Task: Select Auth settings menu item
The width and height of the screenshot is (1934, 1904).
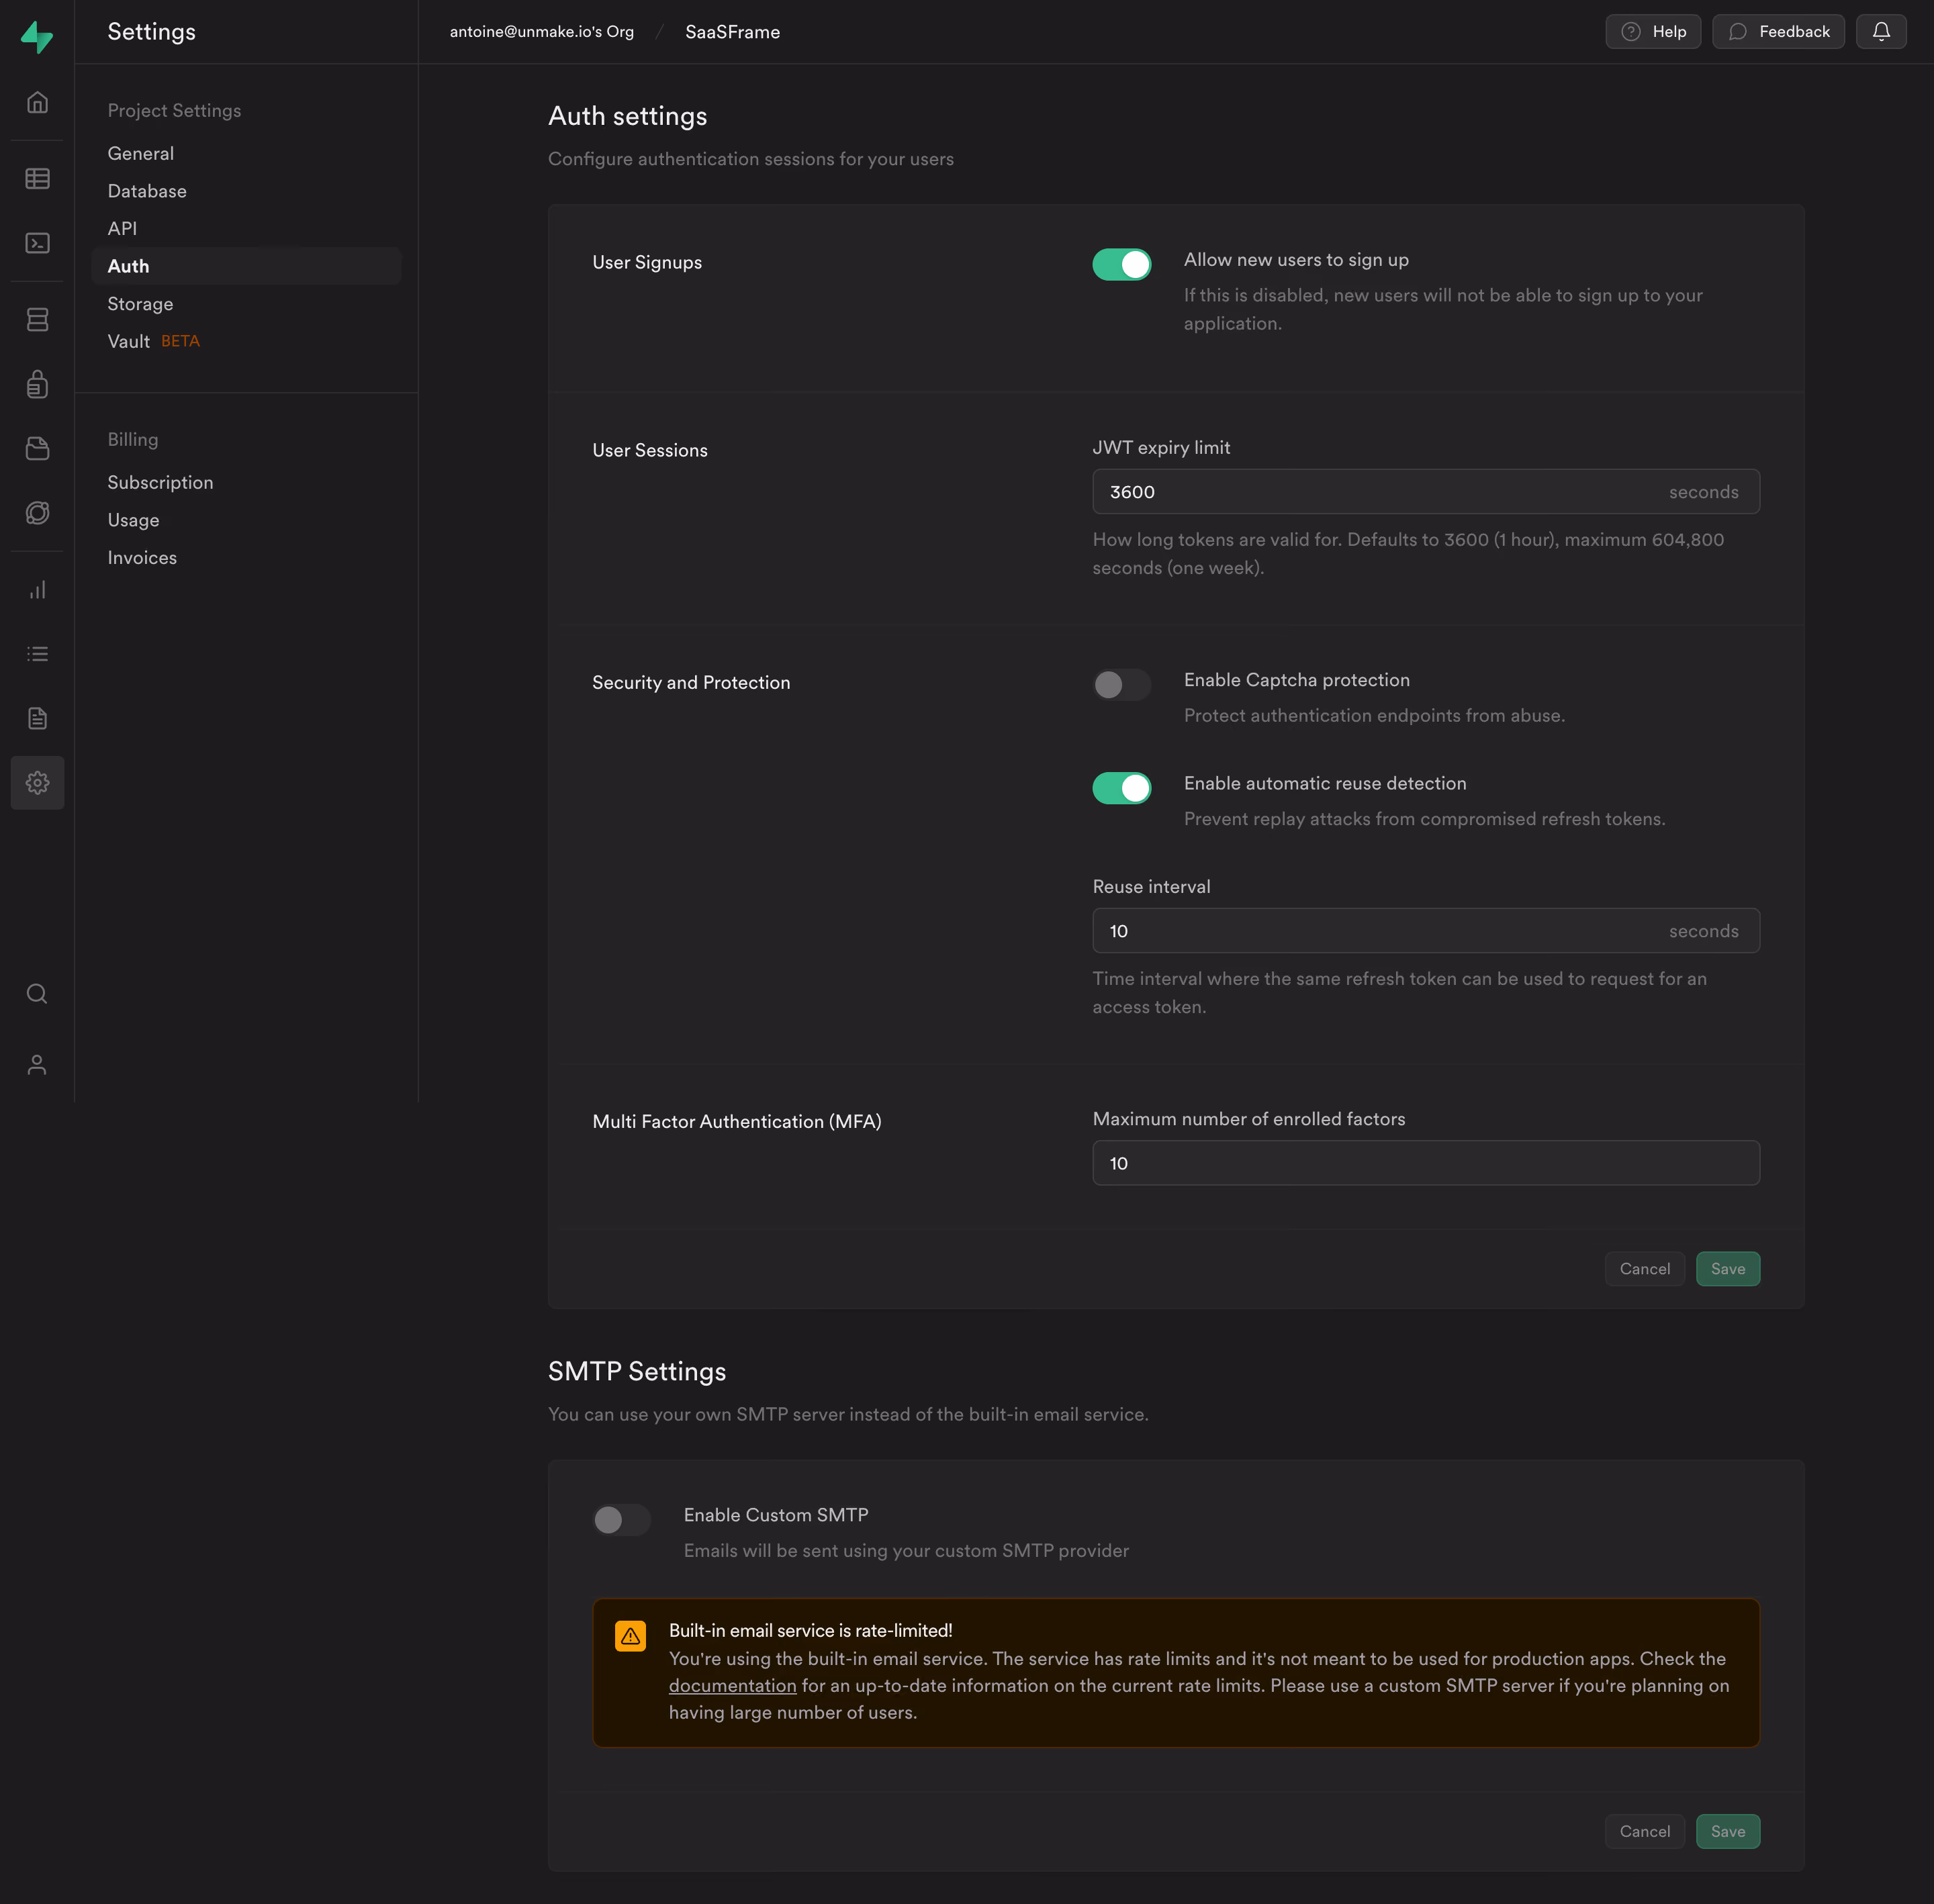Action: coord(246,266)
